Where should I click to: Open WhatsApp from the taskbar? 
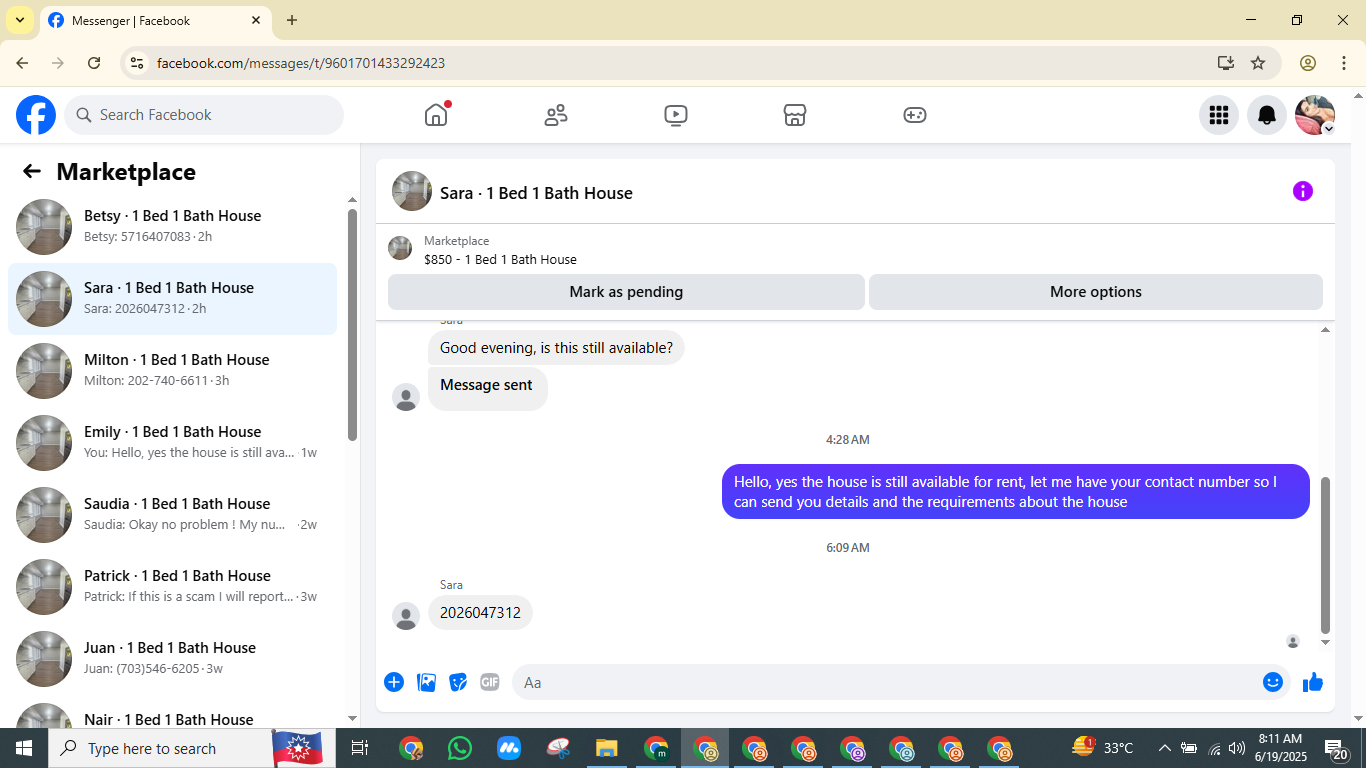(x=460, y=748)
